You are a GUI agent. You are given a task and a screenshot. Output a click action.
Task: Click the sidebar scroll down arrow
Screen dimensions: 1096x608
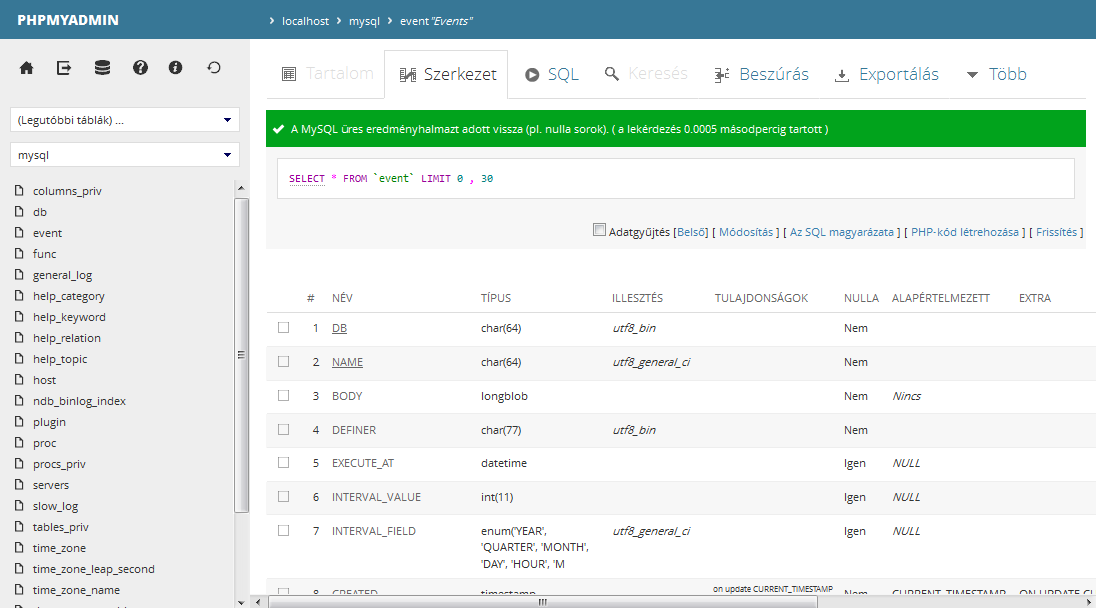241,602
